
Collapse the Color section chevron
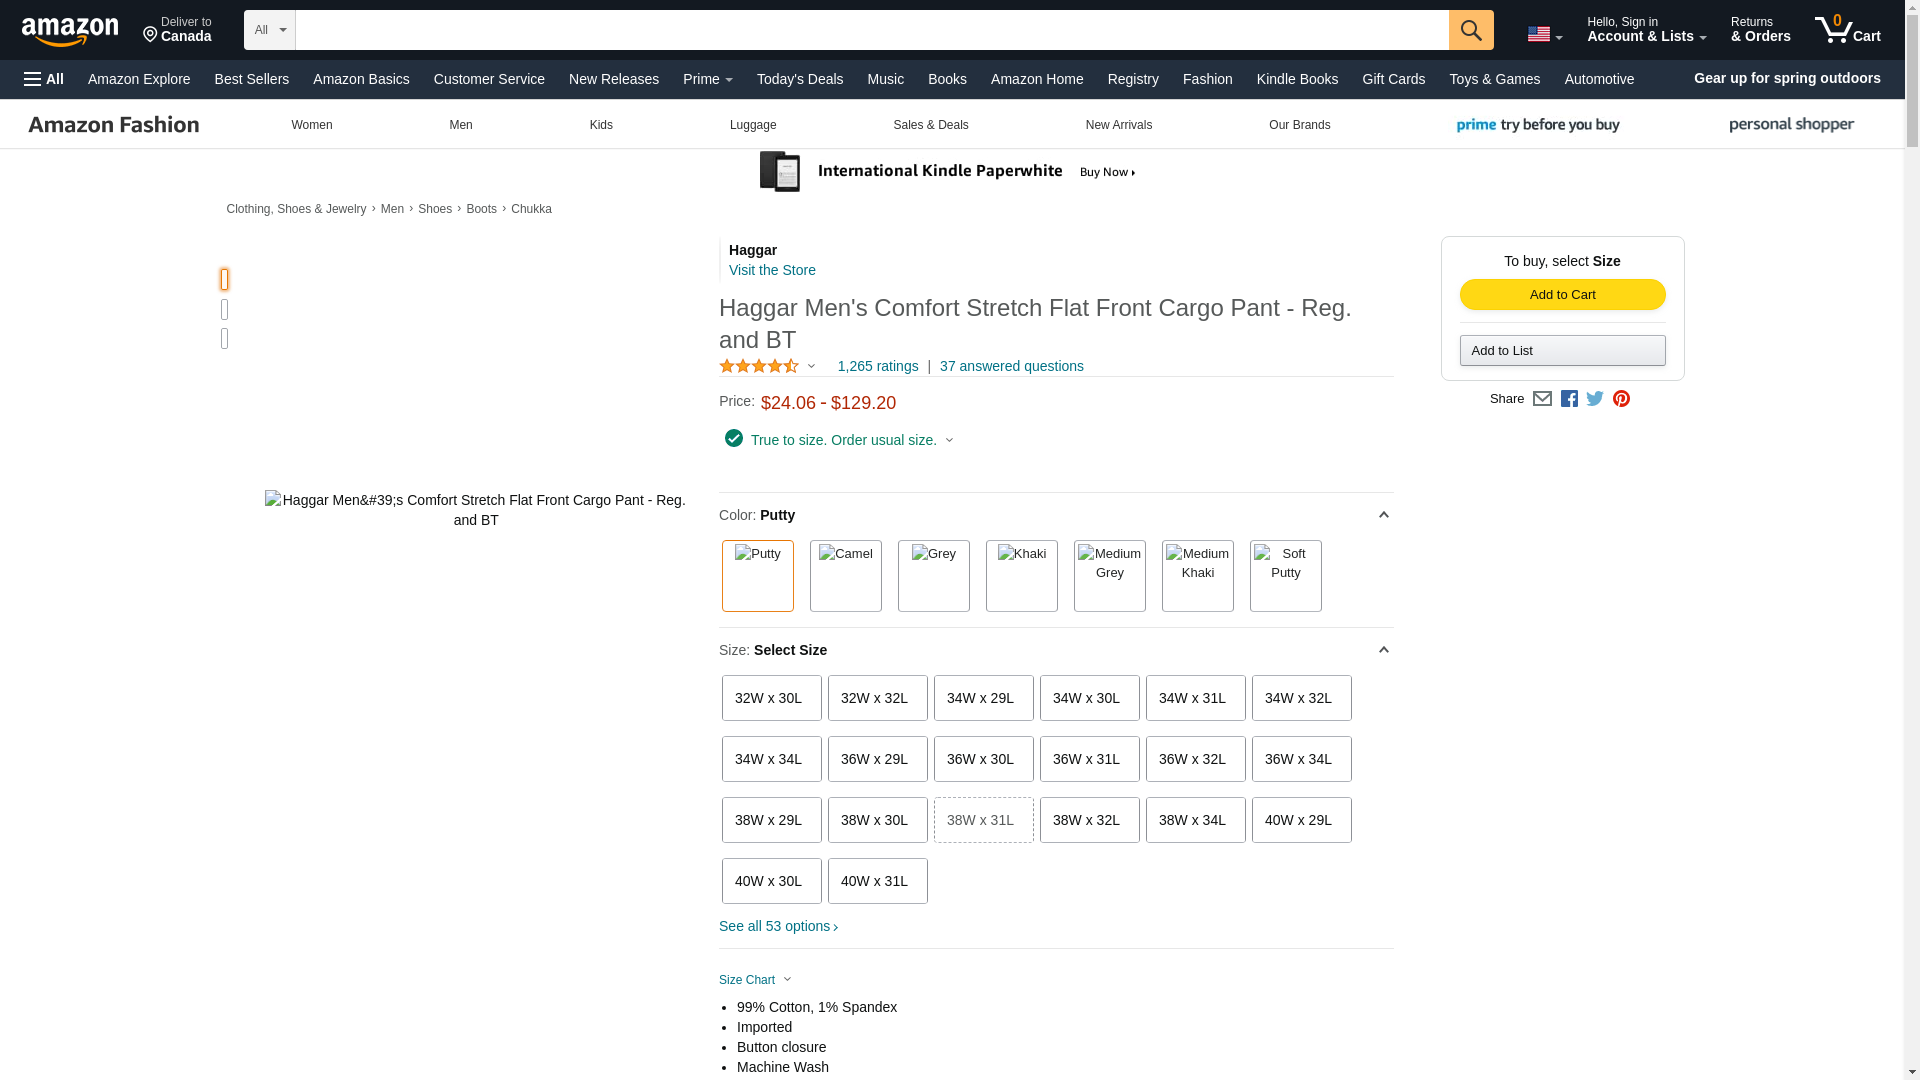[1383, 515]
